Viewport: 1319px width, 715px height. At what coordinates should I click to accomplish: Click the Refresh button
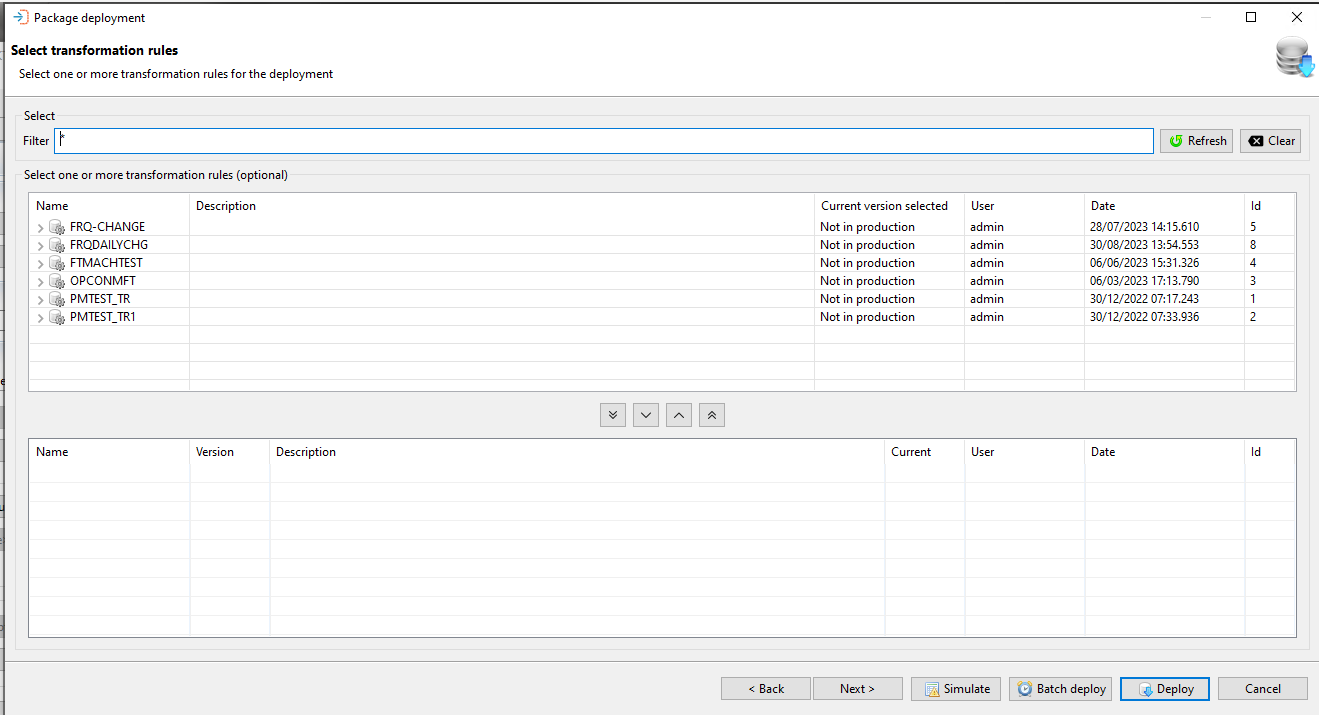[1197, 141]
